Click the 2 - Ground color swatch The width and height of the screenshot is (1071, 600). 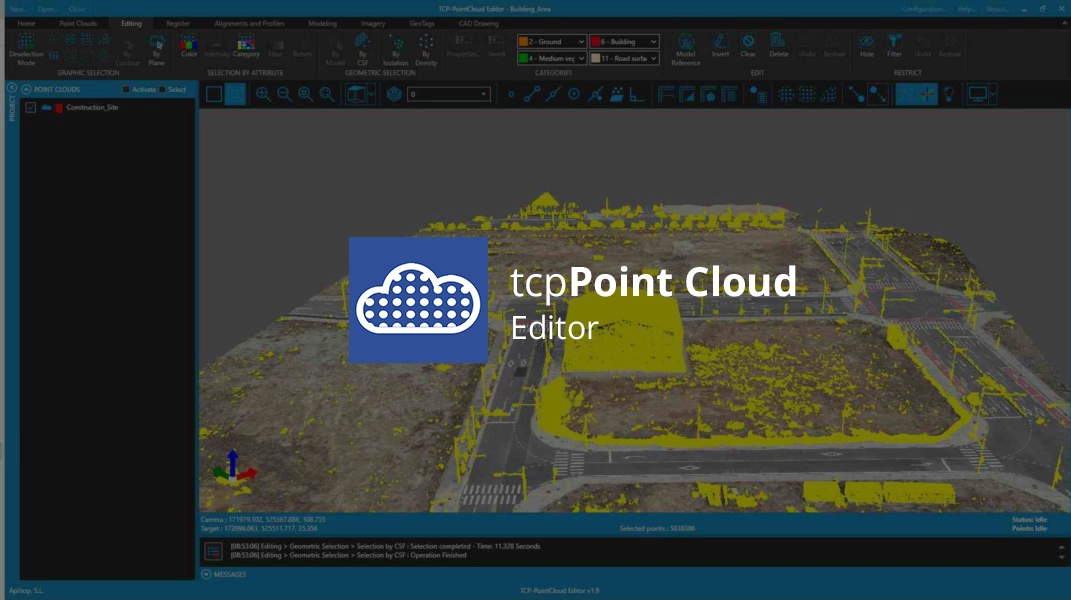pos(523,41)
